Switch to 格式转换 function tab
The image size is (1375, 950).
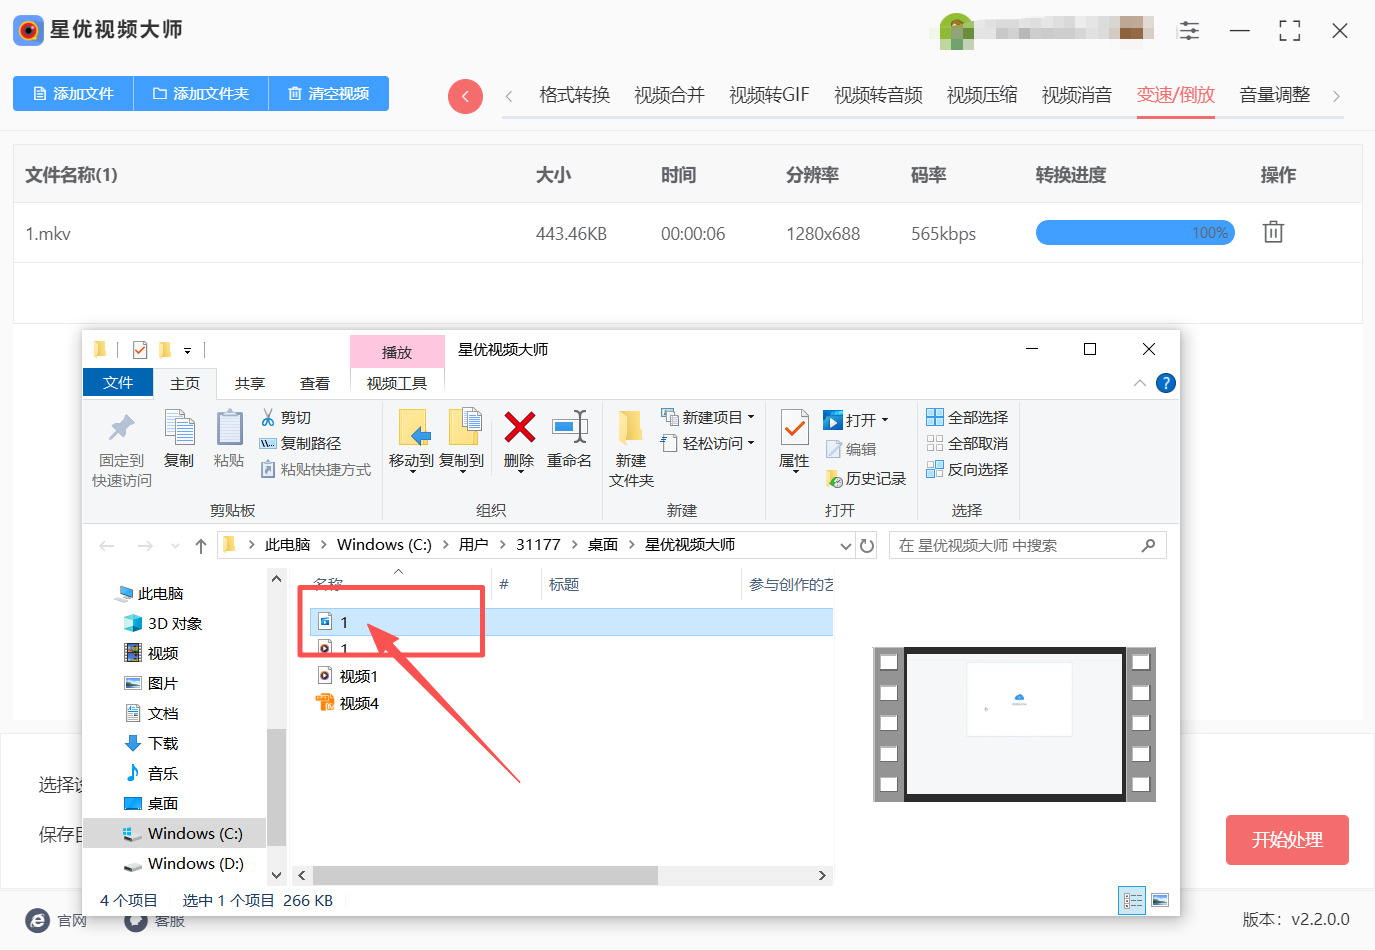pos(575,95)
